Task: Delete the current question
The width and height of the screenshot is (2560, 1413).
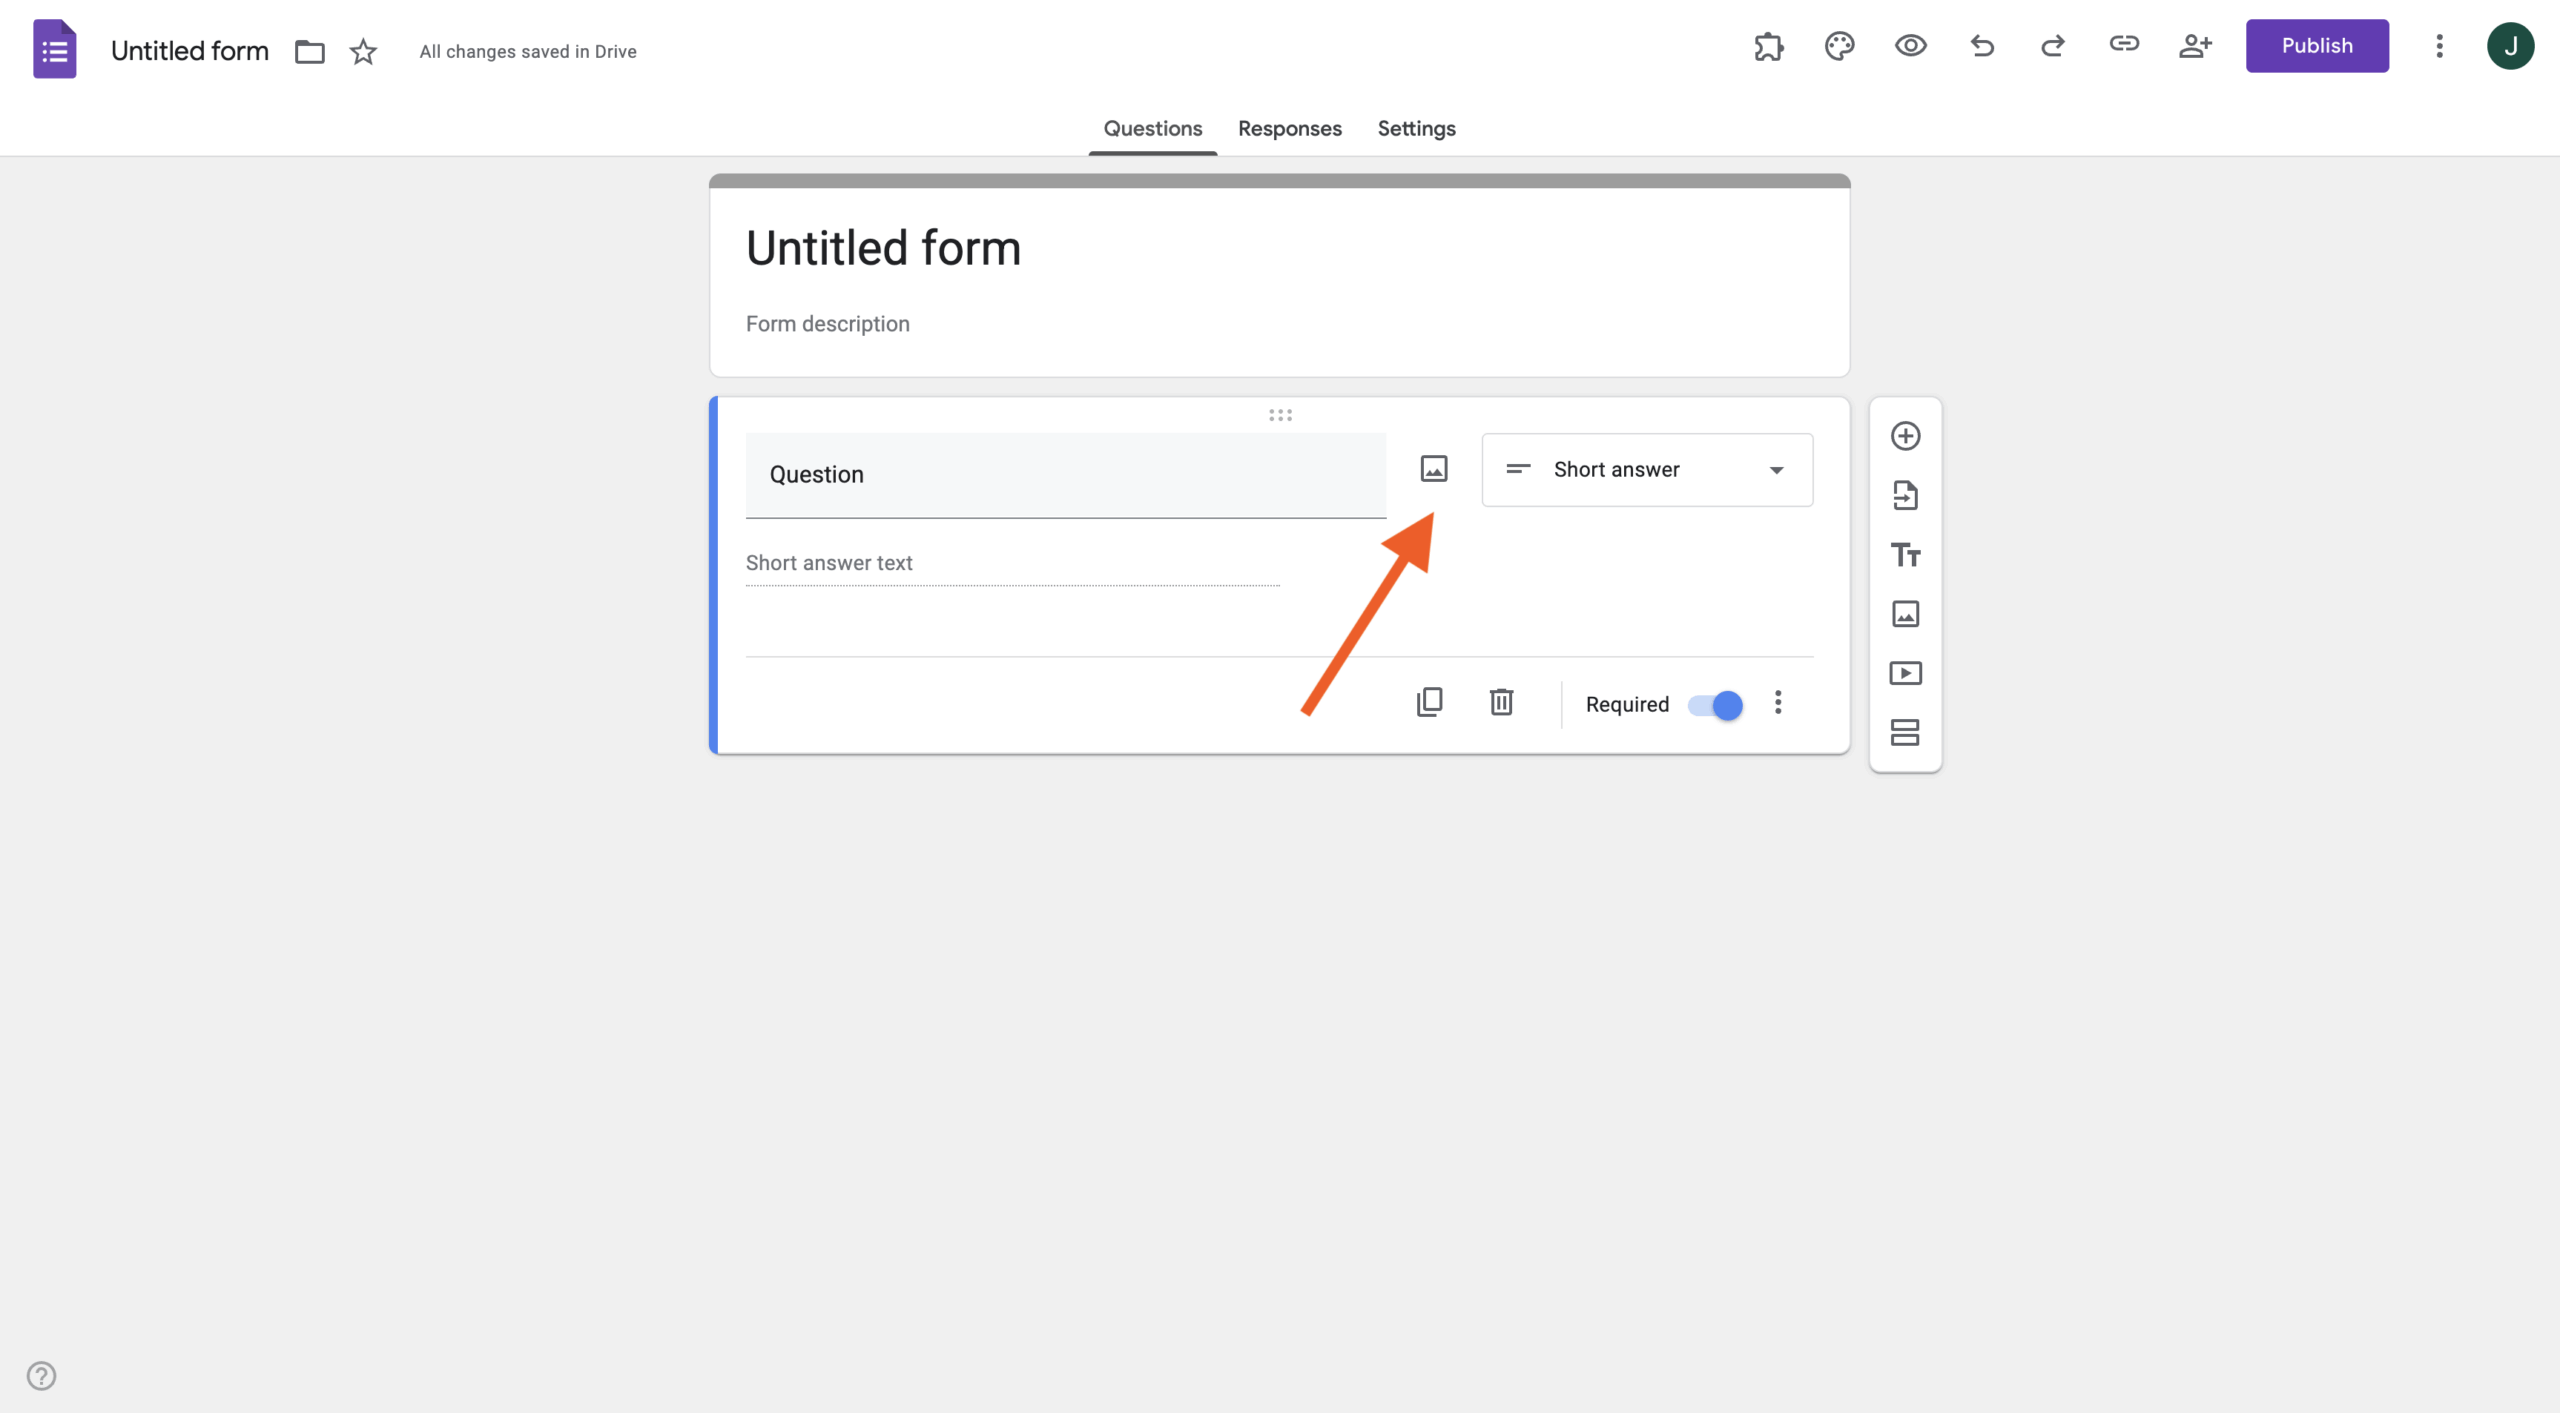Action: pos(1501,701)
